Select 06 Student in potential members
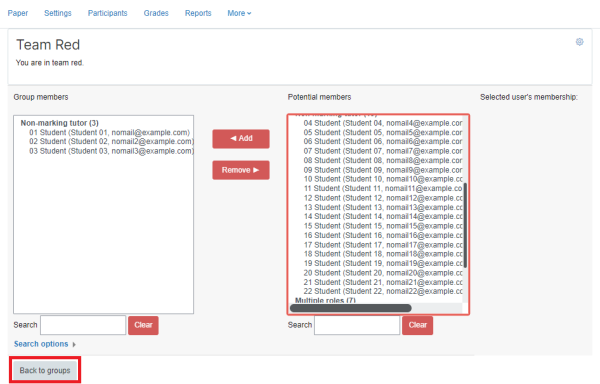Screen dimensions: 600x384 [383, 142]
